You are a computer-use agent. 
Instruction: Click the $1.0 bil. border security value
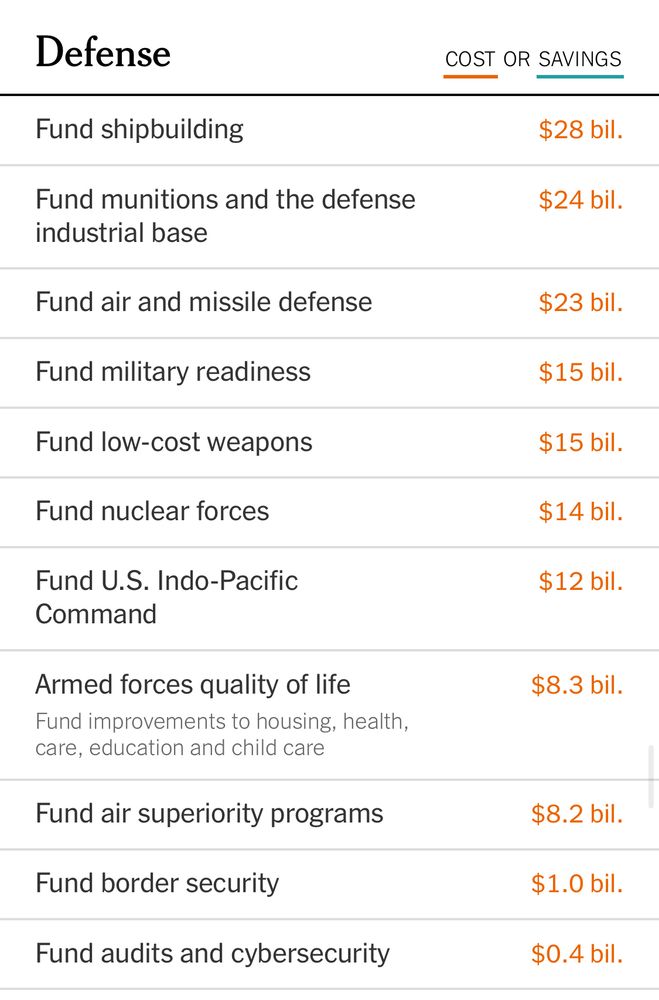(x=578, y=883)
